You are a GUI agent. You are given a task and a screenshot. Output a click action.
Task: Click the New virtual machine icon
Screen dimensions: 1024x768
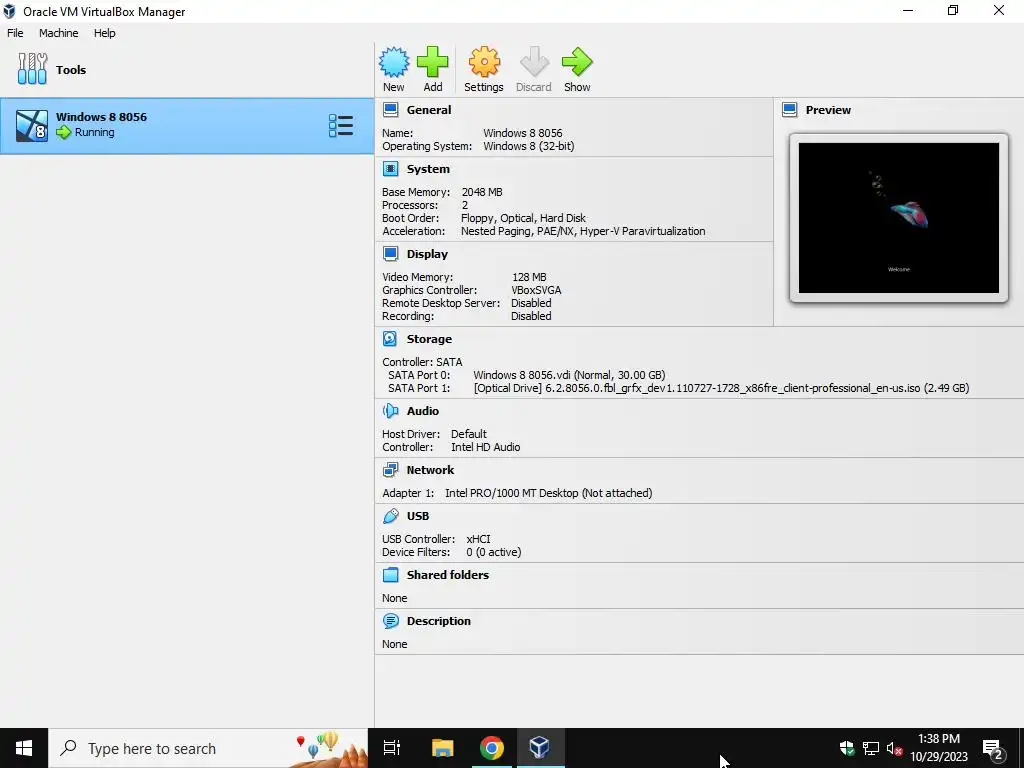click(394, 63)
